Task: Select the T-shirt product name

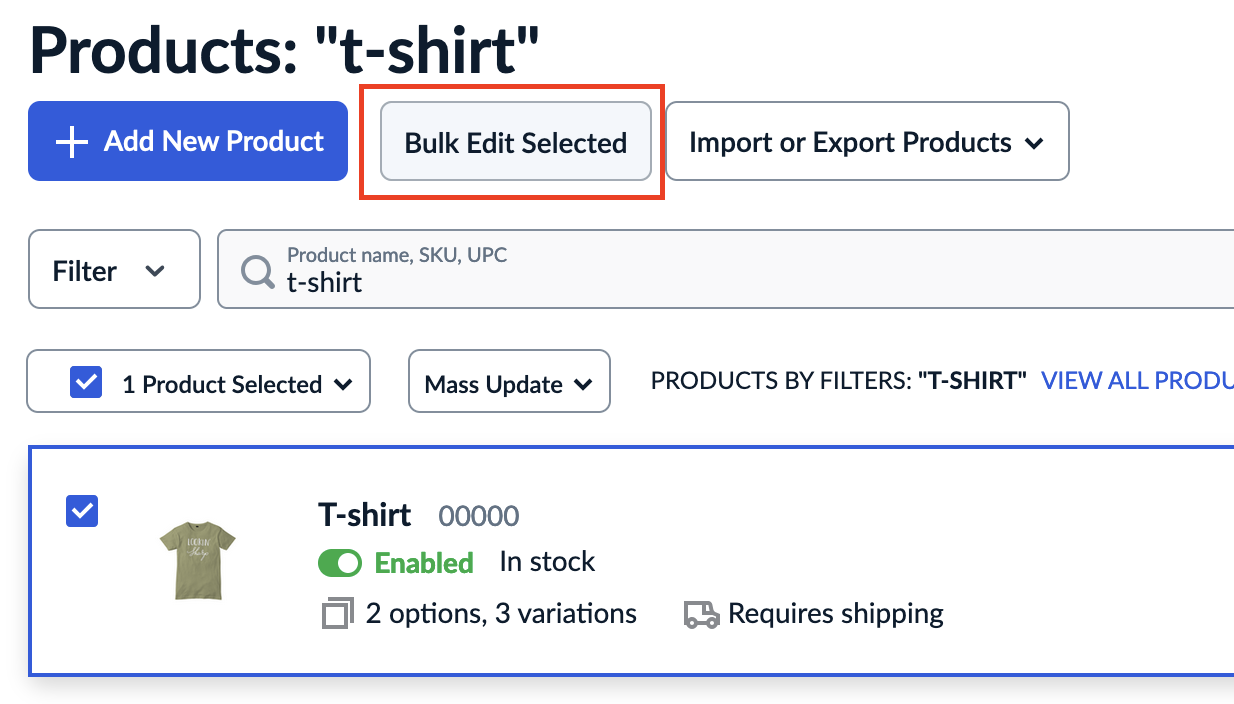Action: 364,514
